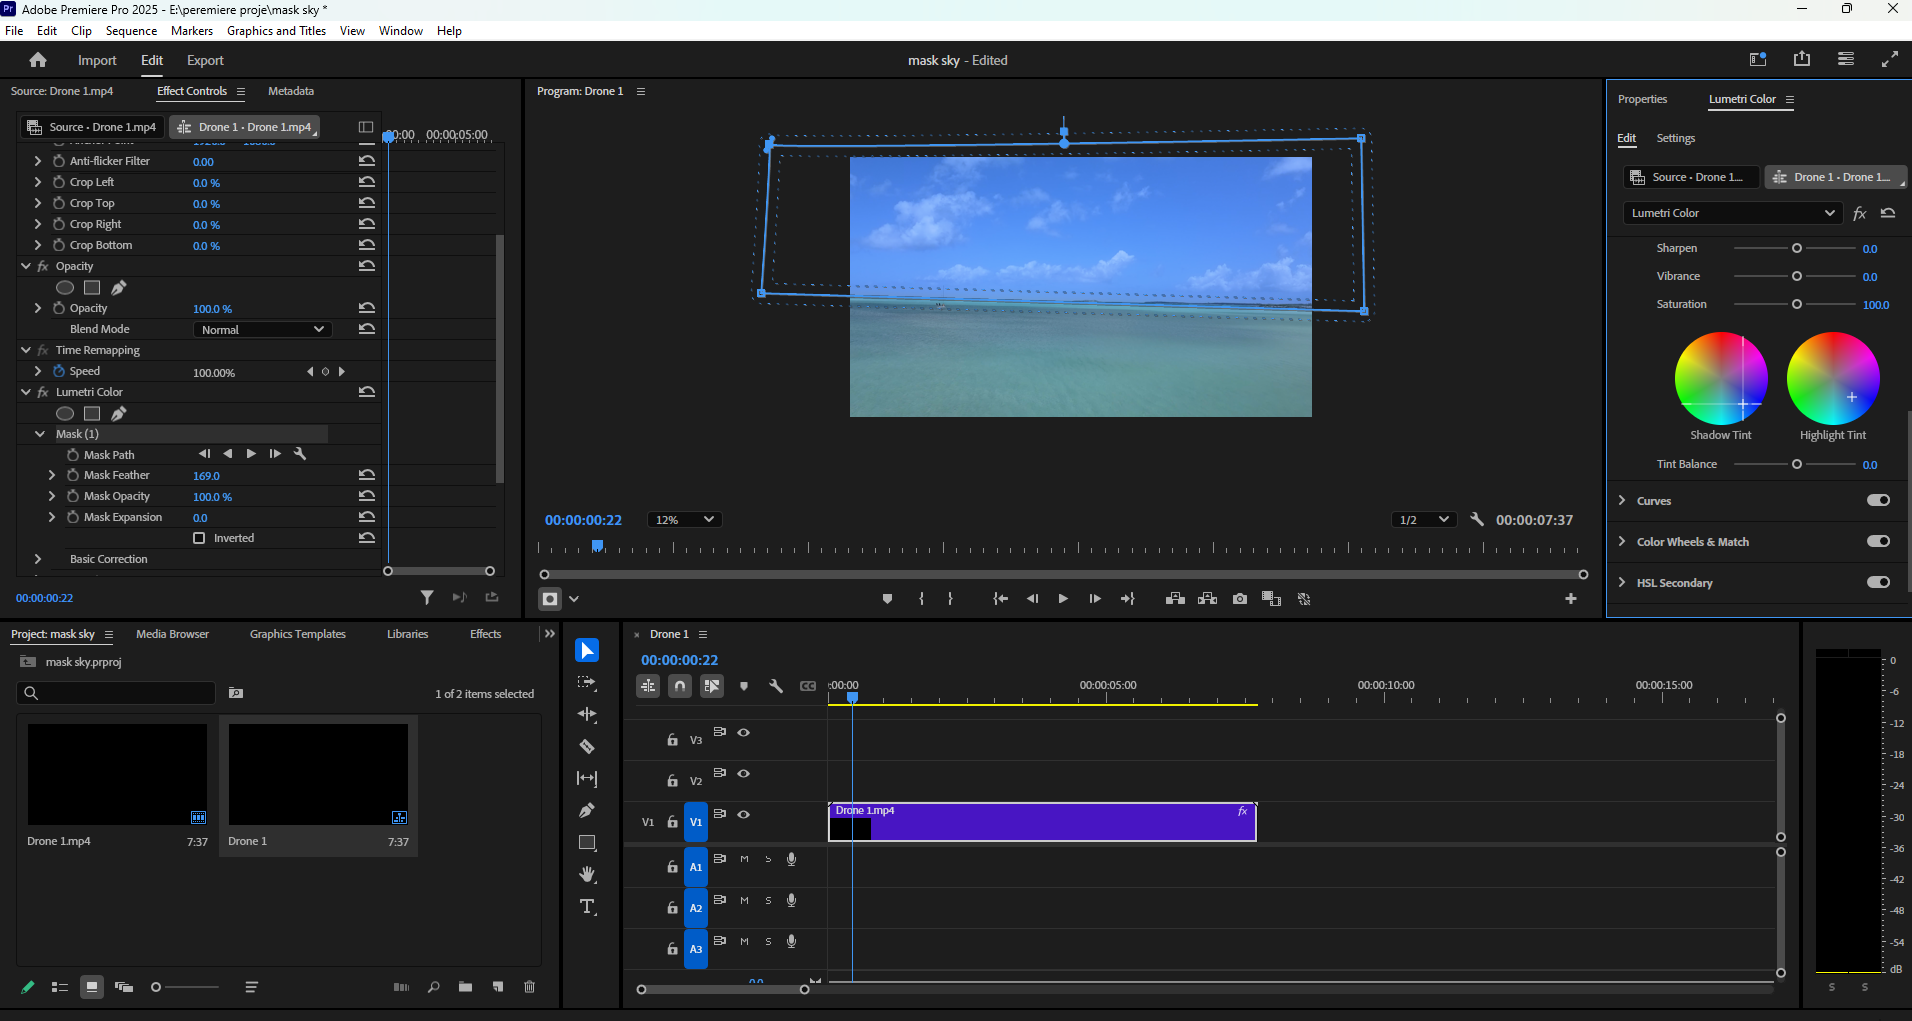Click Export Frame camera icon

pos(1240,599)
